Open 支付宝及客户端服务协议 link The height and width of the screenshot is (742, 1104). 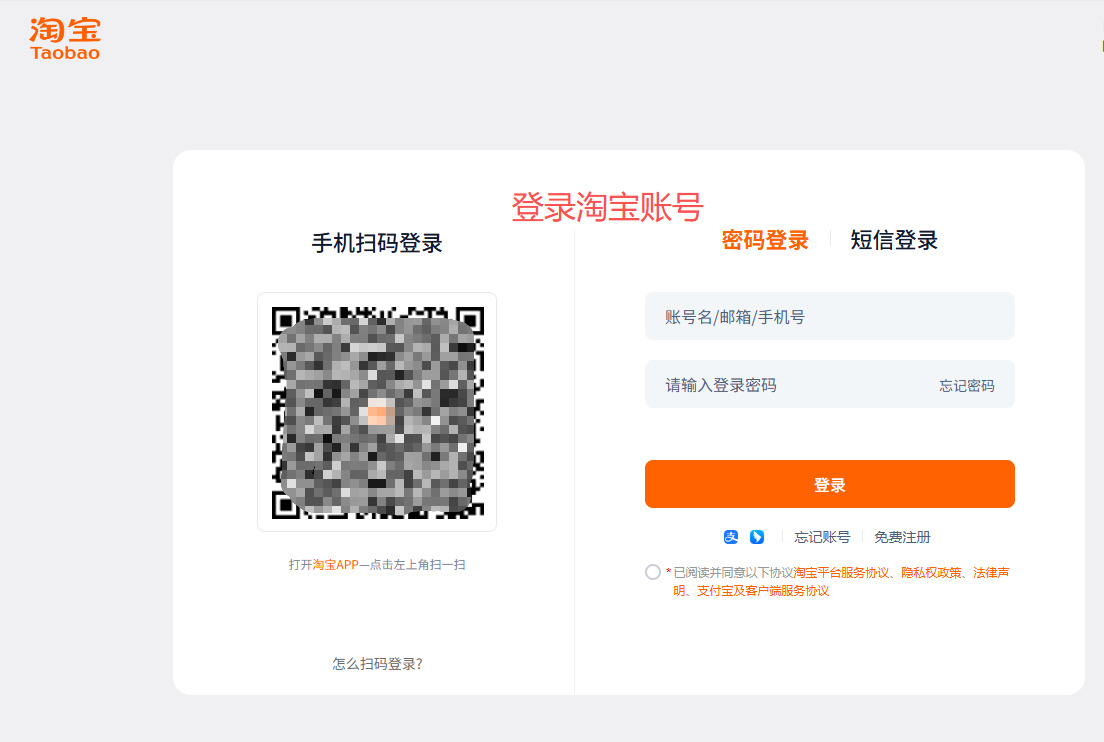point(763,591)
